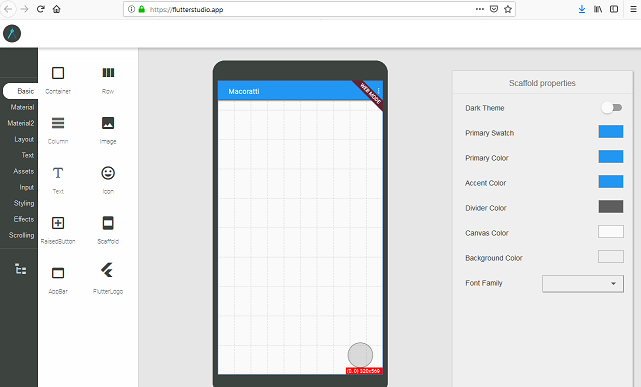Switch to the Layout widgets tab

click(x=24, y=139)
